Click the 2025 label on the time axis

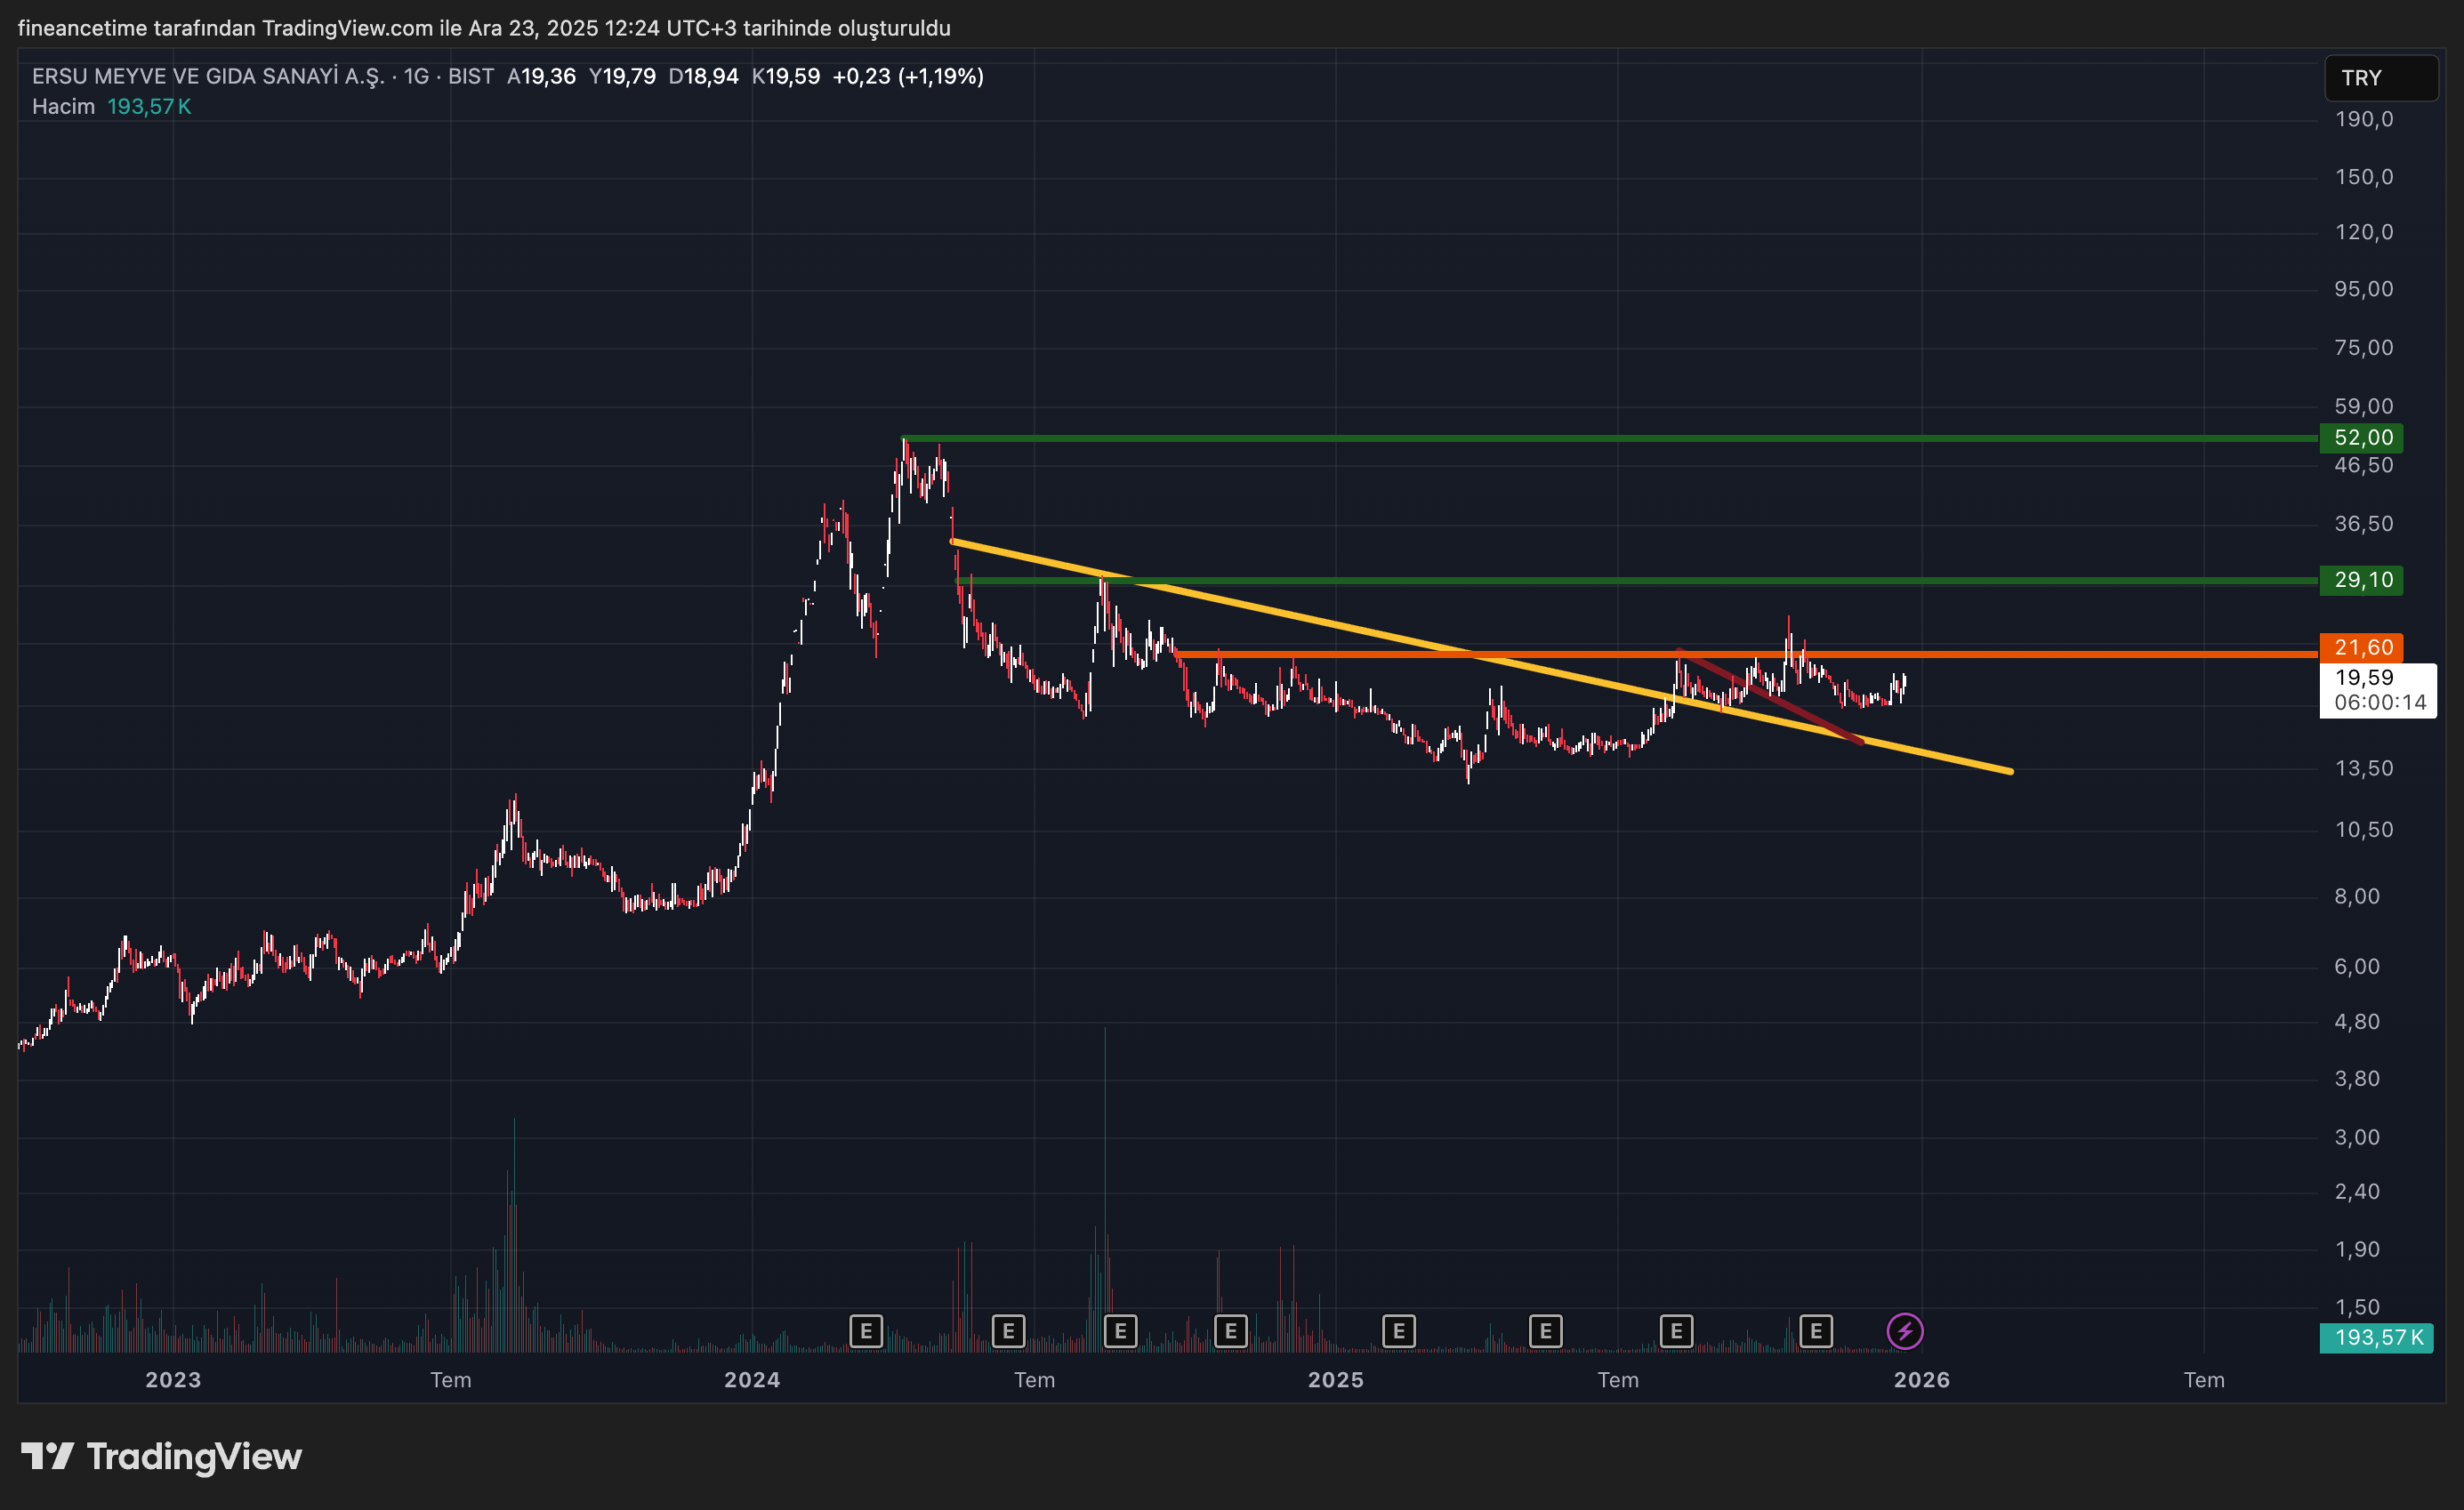[x=1335, y=1380]
